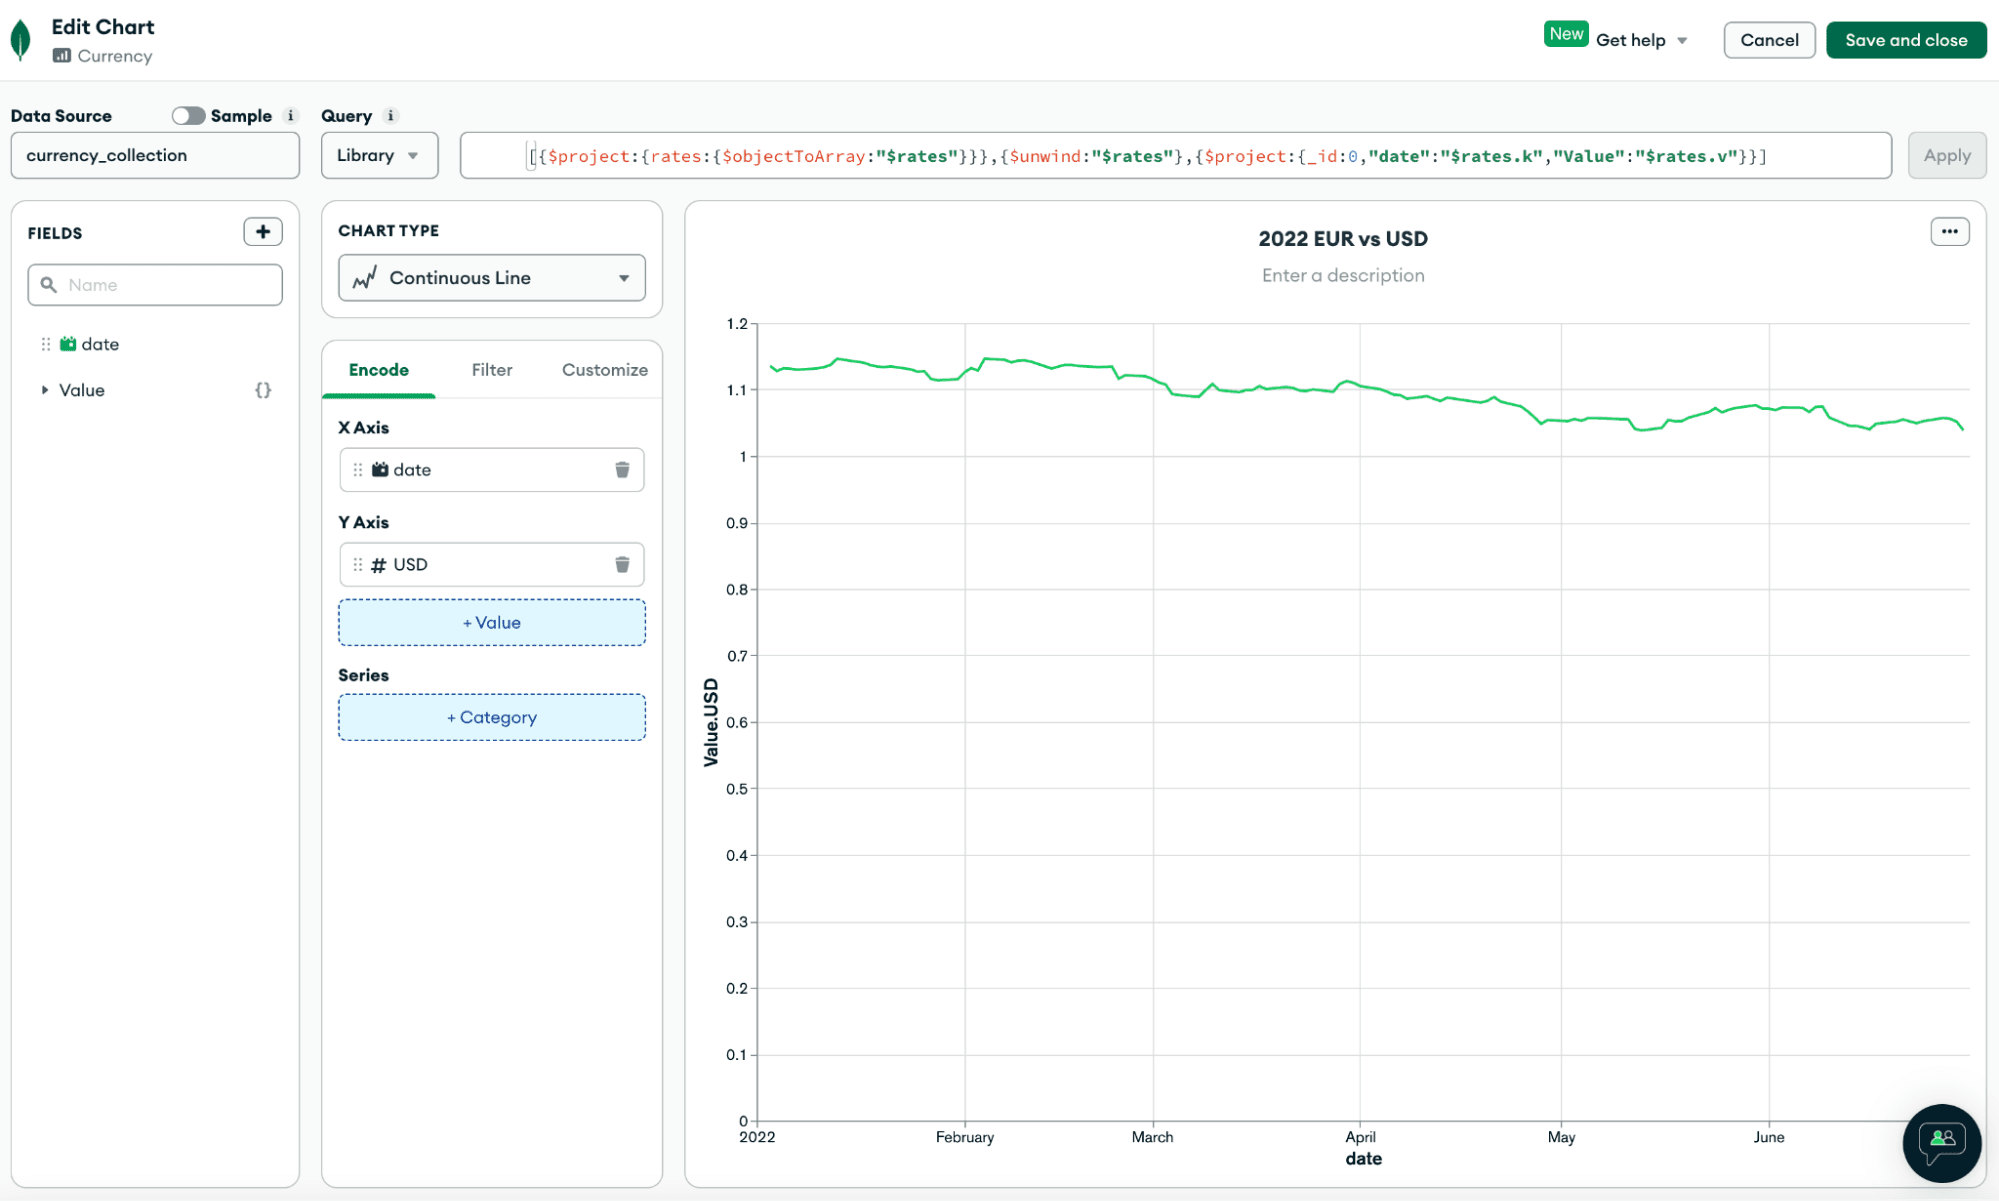Click Save and close button

pos(1905,40)
